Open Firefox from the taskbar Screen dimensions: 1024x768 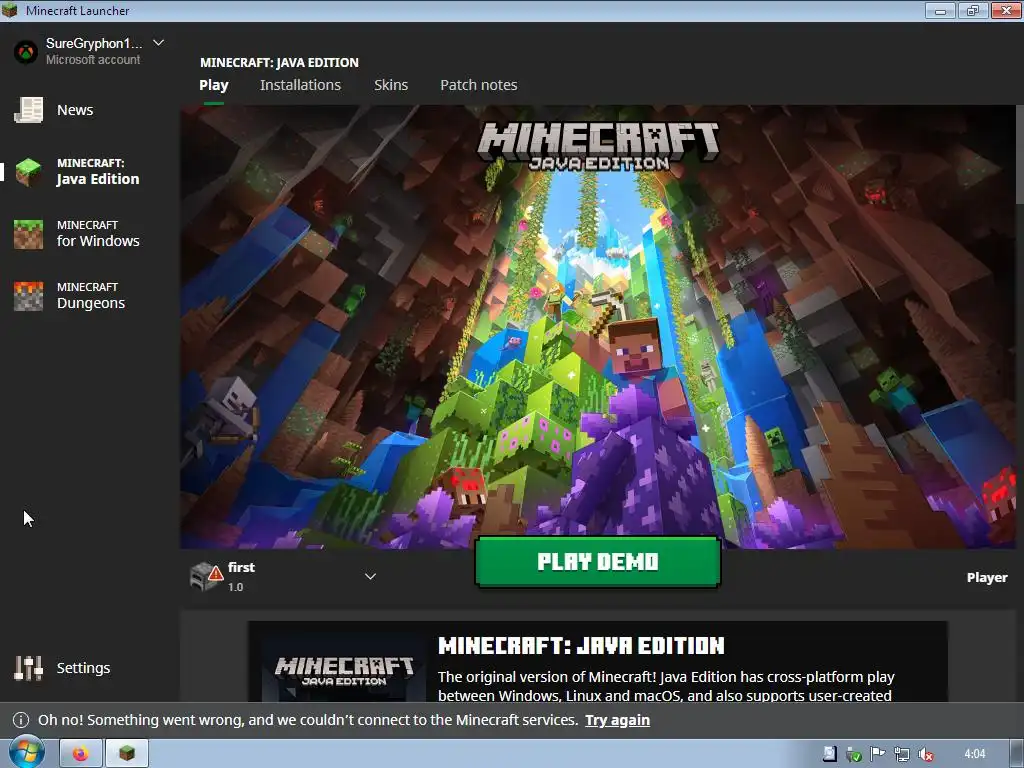pos(81,754)
